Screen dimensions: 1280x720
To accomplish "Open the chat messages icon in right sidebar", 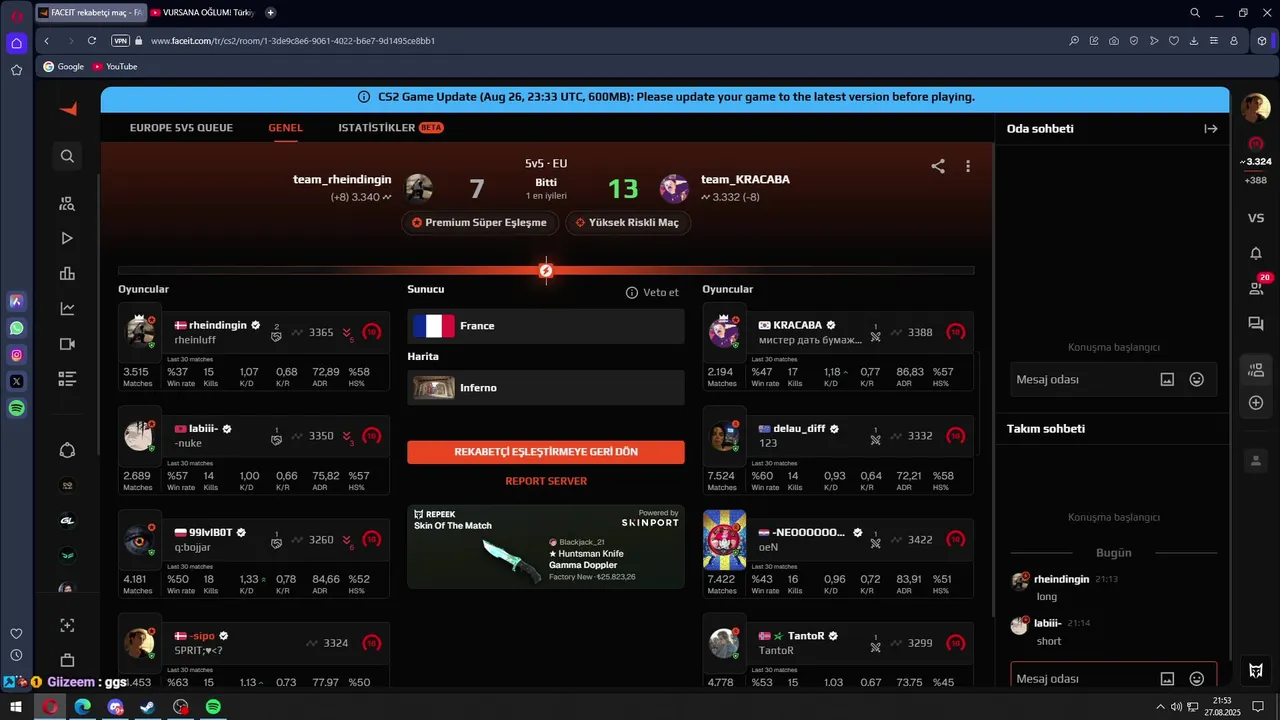I will point(1256,323).
